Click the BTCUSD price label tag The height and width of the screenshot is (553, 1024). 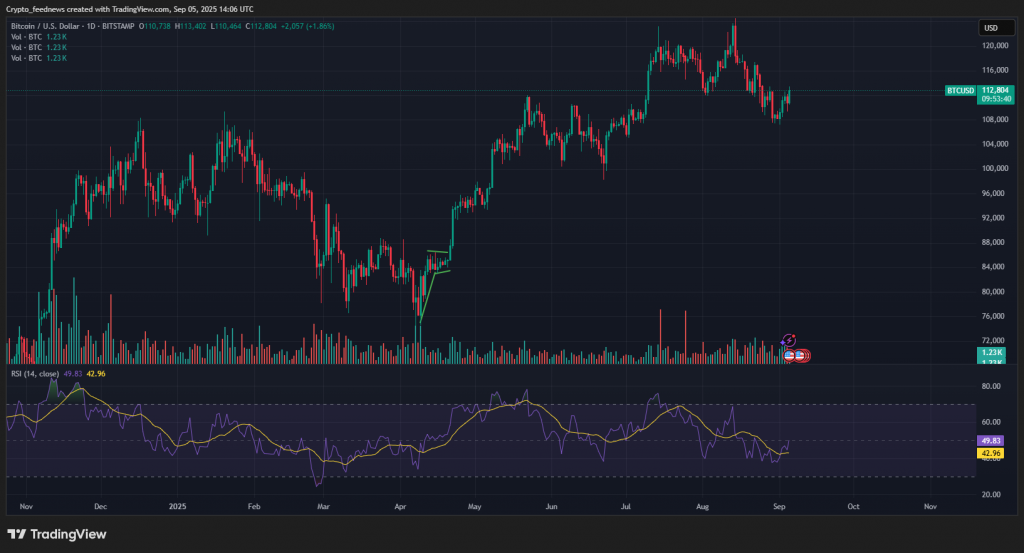click(959, 90)
